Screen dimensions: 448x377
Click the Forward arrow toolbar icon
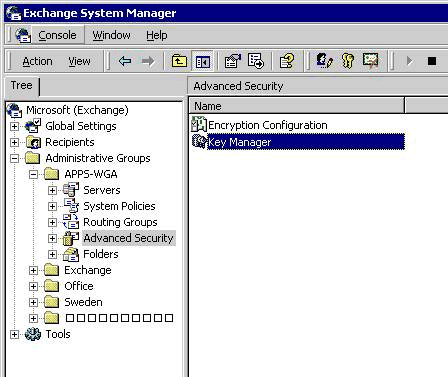[x=148, y=61]
